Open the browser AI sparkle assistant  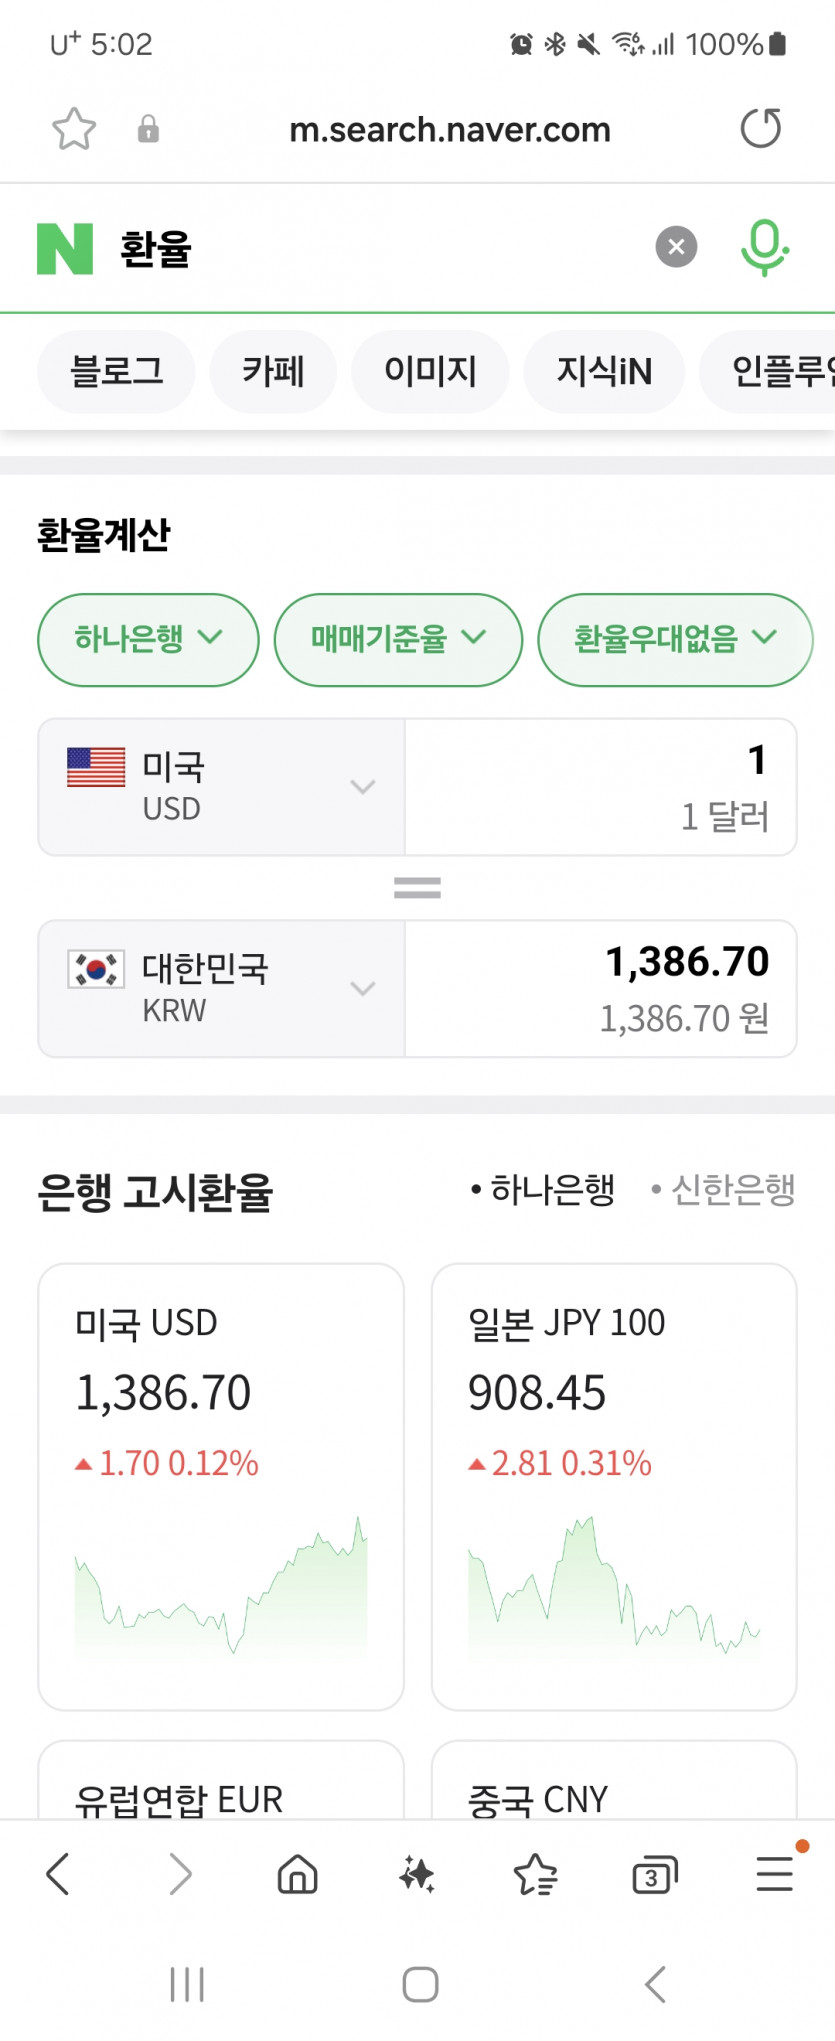click(x=417, y=1874)
